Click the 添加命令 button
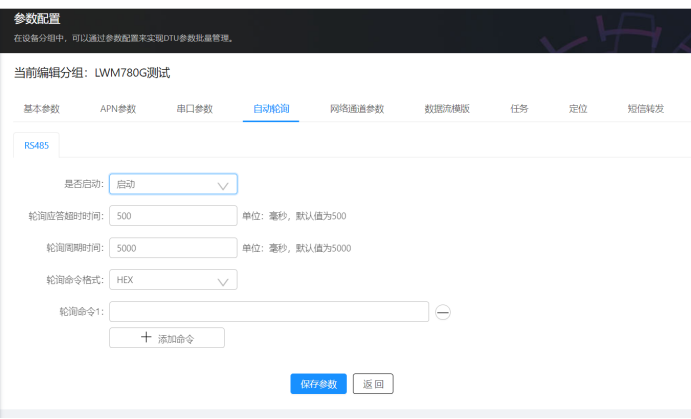The width and height of the screenshot is (691, 419). [167, 338]
